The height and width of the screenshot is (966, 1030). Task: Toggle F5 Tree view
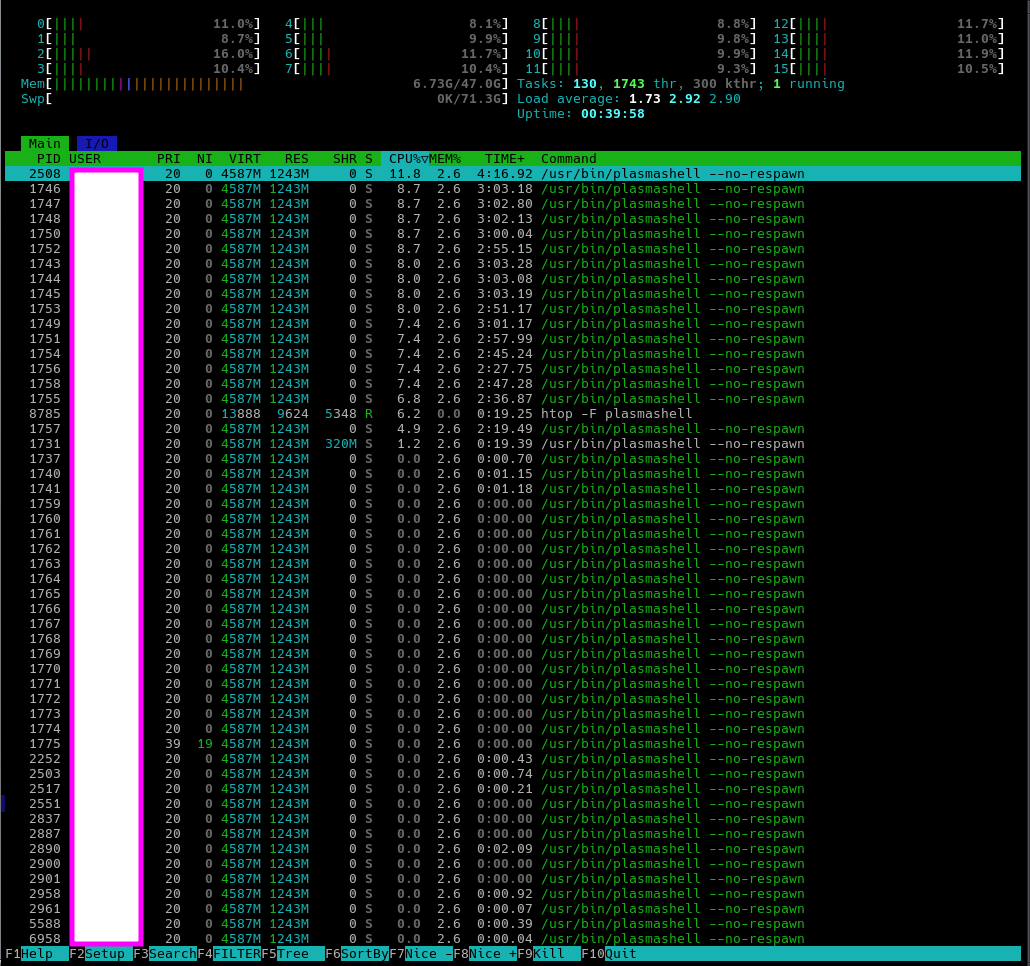pyautogui.click(x=293, y=954)
